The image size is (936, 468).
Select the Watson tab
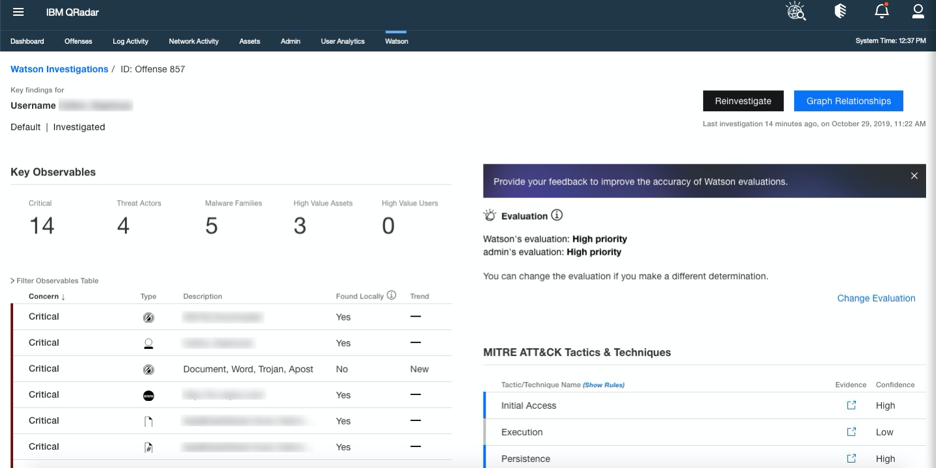396,41
